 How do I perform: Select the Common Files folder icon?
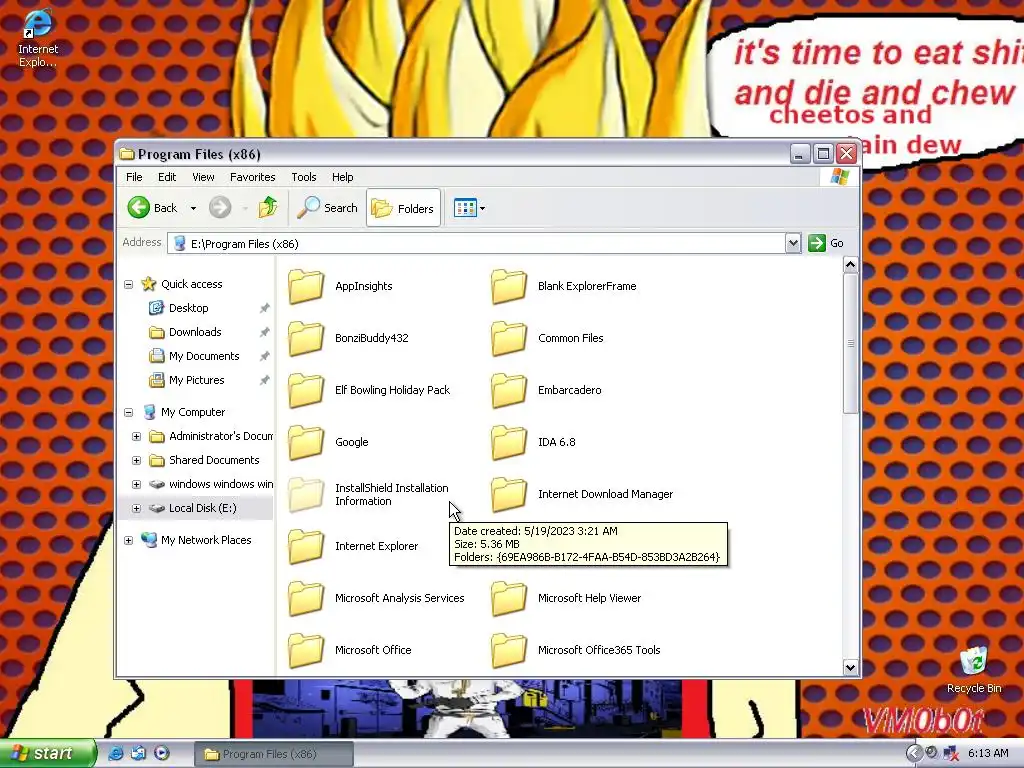(509, 338)
